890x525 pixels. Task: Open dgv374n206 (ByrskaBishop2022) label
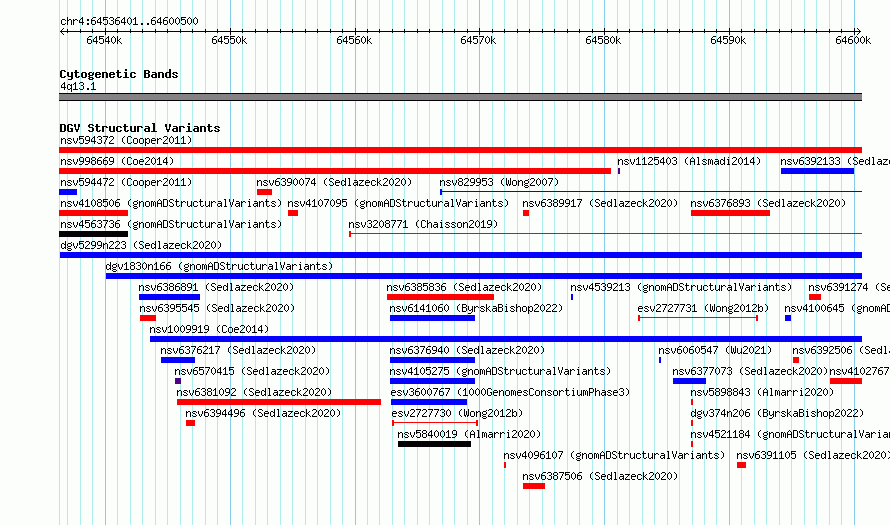(777, 413)
